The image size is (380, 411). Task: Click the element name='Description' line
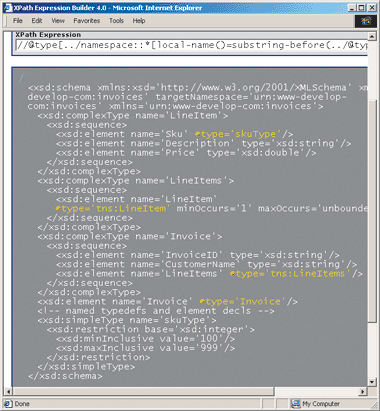pyautogui.click(x=203, y=143)
